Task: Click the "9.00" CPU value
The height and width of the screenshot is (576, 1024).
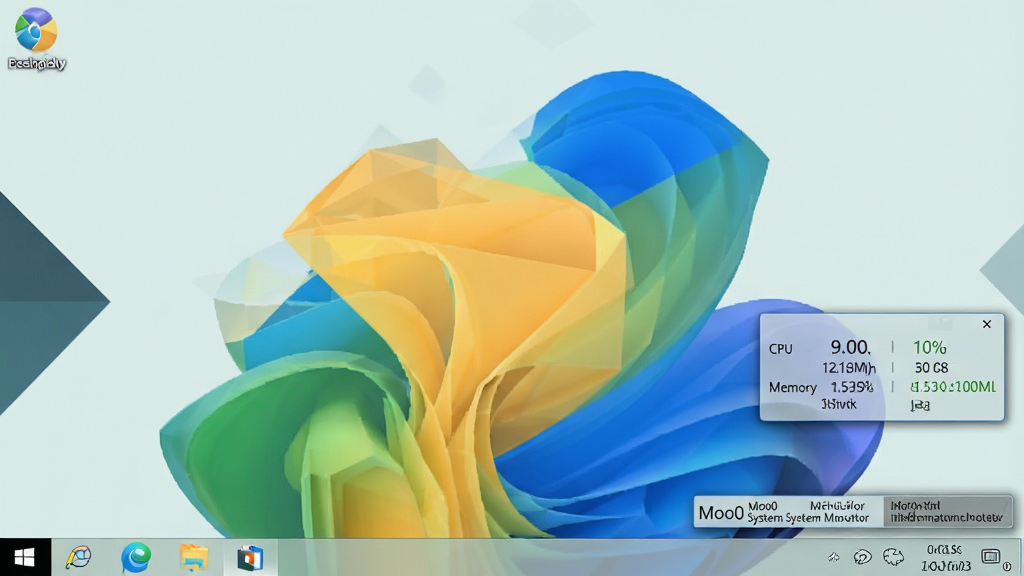Action: 850,347
